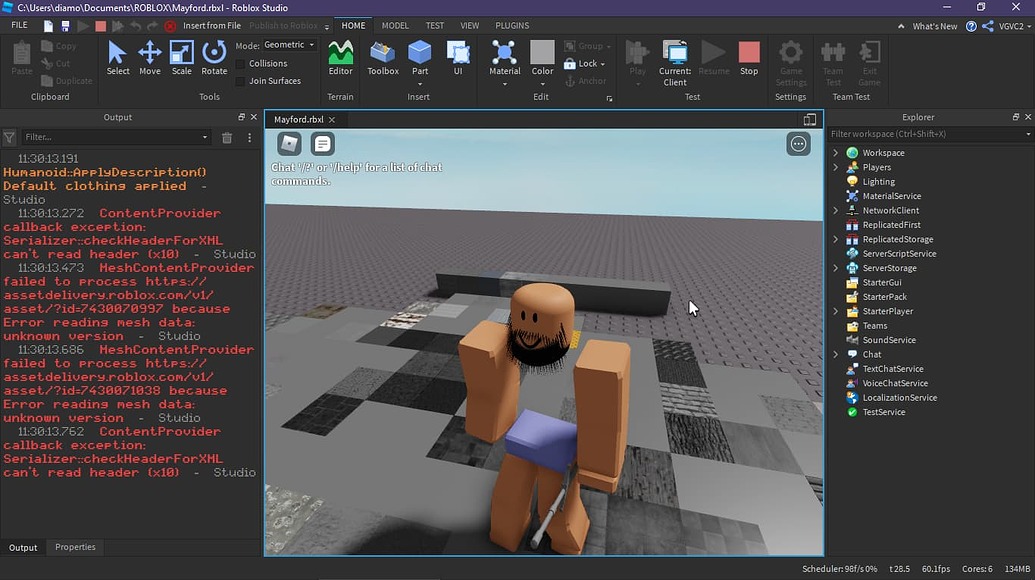
Task: Select the Select tool
Action: click(117, 57)
